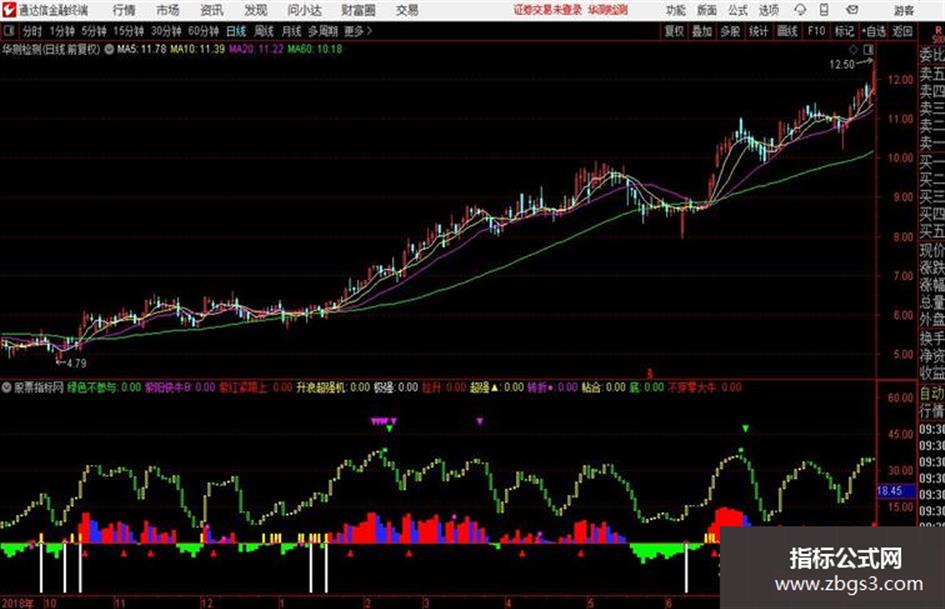Screen dimensions: 945x609
Task: Toggle the side panel icon near the diamond
Action: [x=868, y=49]
